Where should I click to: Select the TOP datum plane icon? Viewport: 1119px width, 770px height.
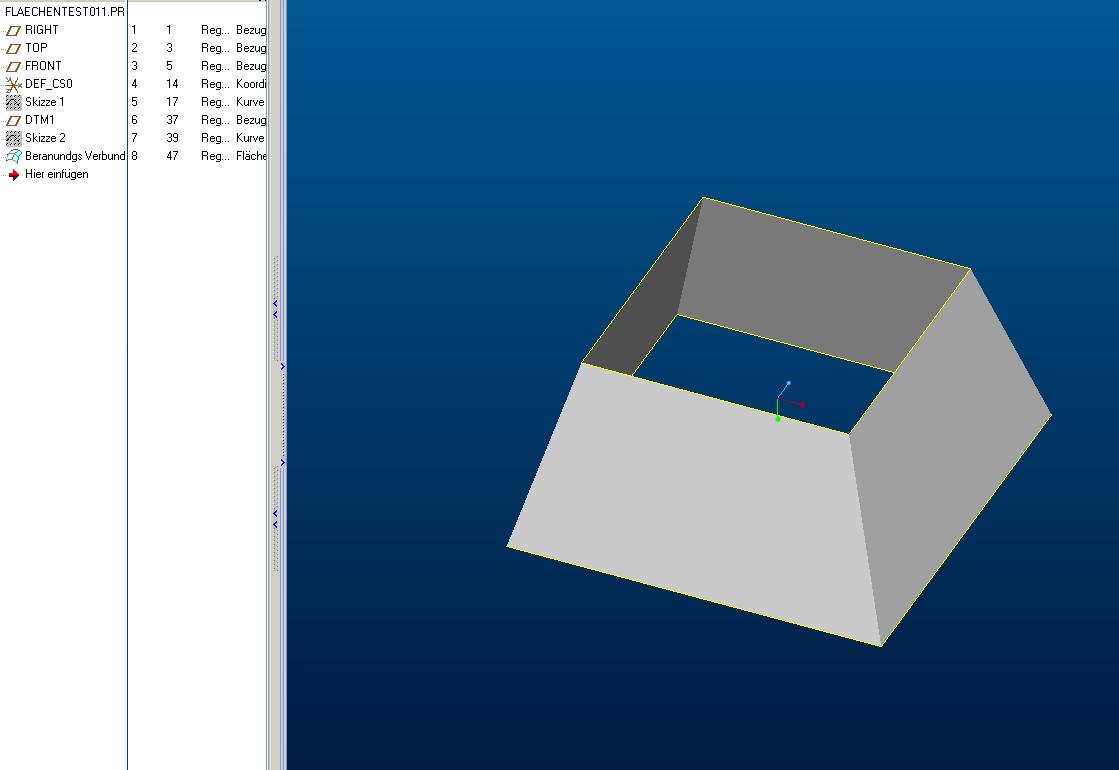[13, 48]
